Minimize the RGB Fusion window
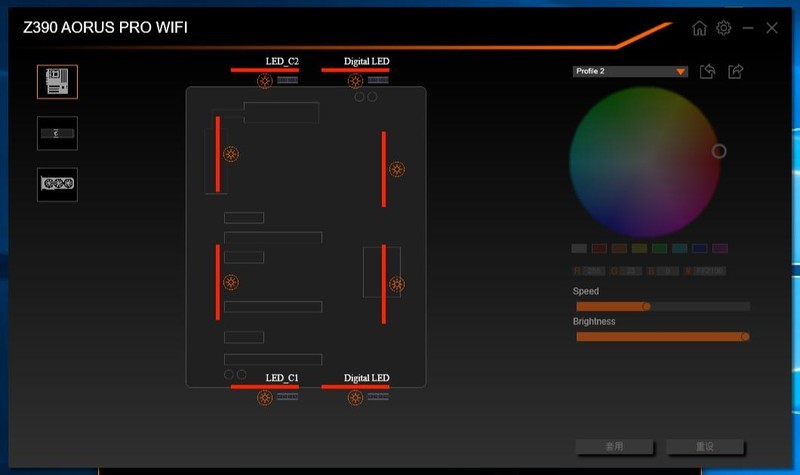 click(x=748, y=28)
